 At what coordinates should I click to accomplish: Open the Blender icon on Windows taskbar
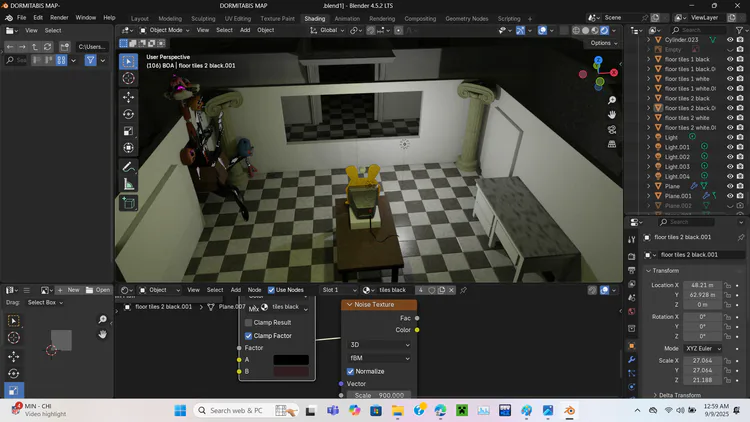569,411
